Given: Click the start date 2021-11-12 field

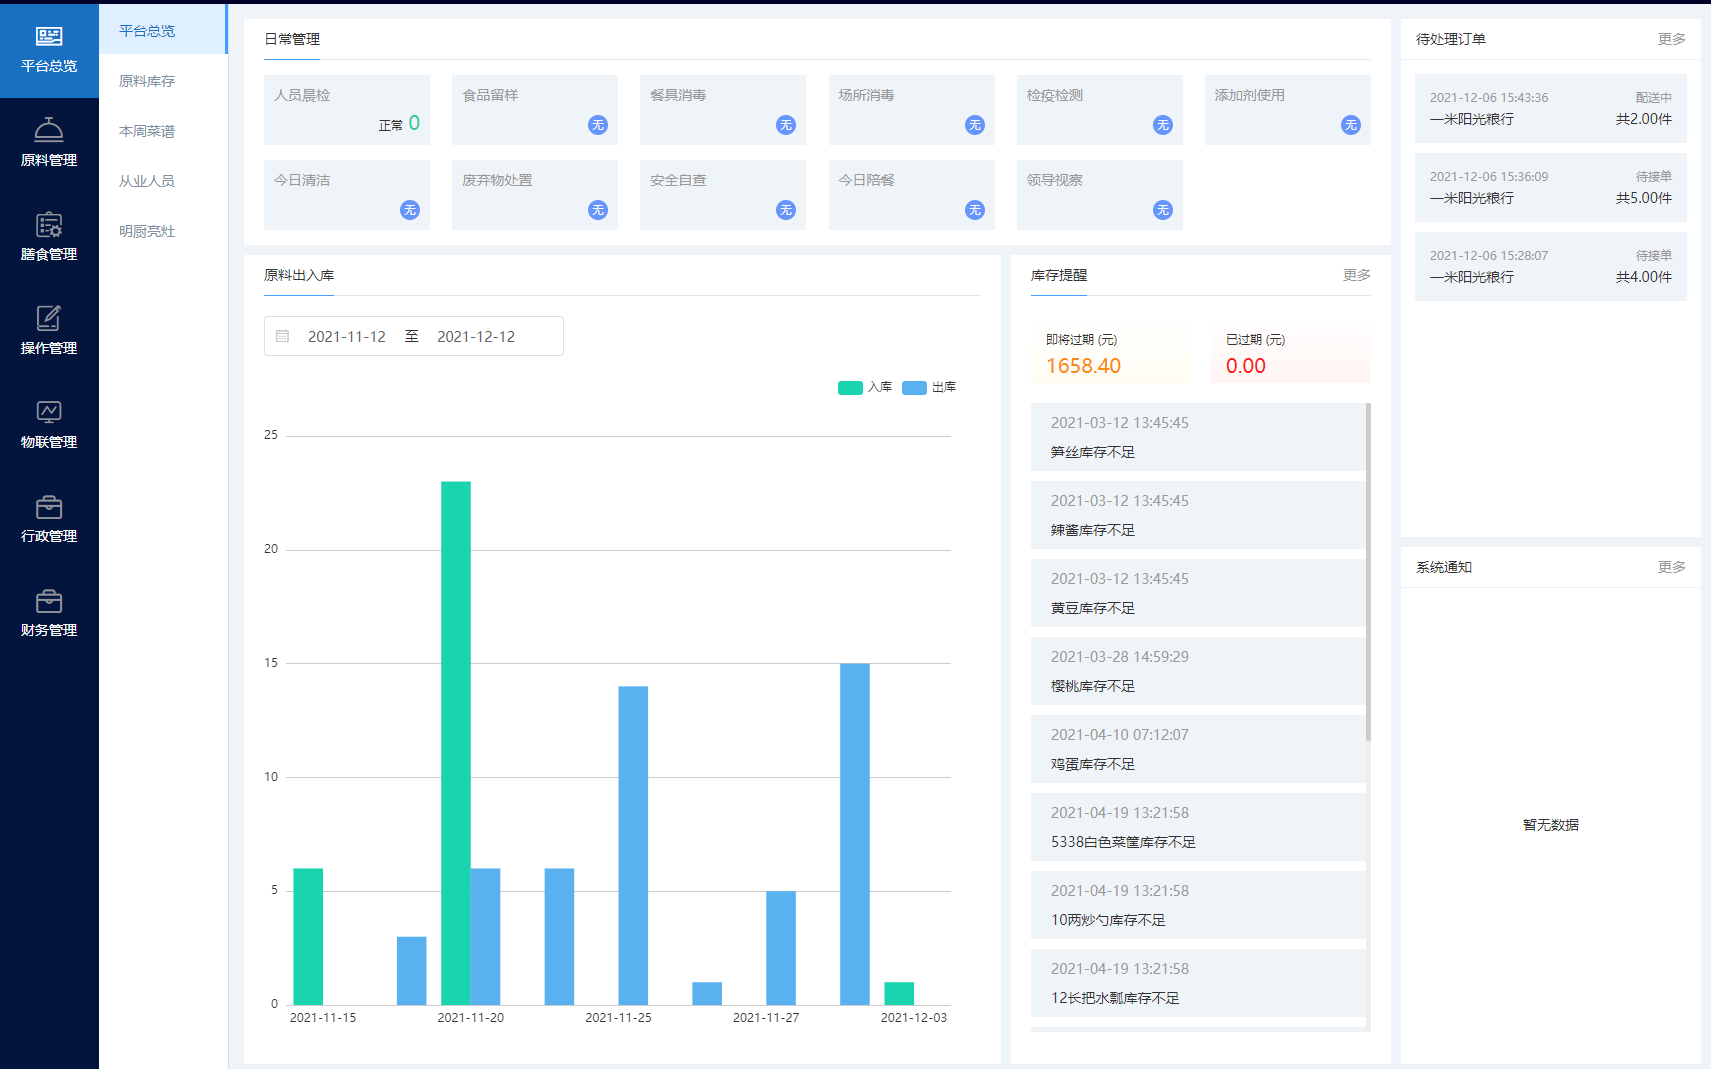Looking at the screenshot, I should 346,337.
